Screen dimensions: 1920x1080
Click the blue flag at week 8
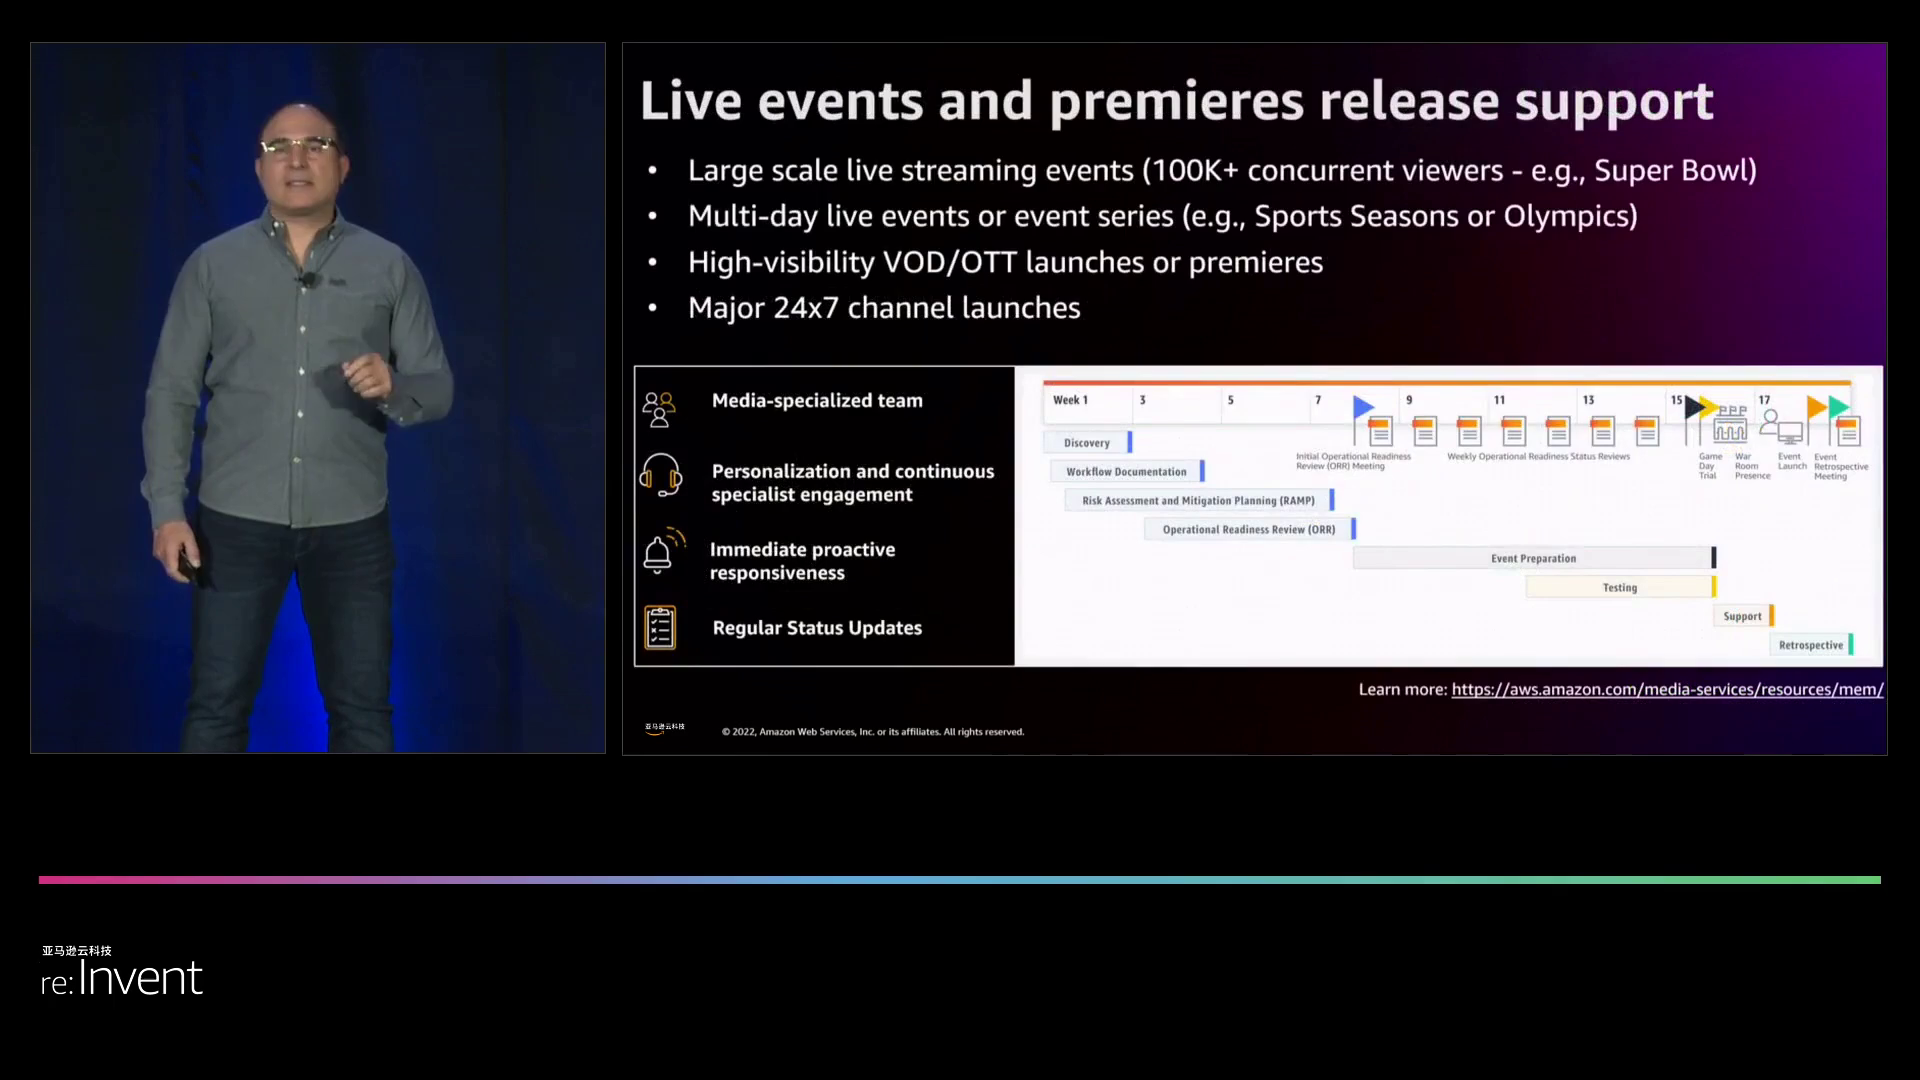(x=1363, y=407)
